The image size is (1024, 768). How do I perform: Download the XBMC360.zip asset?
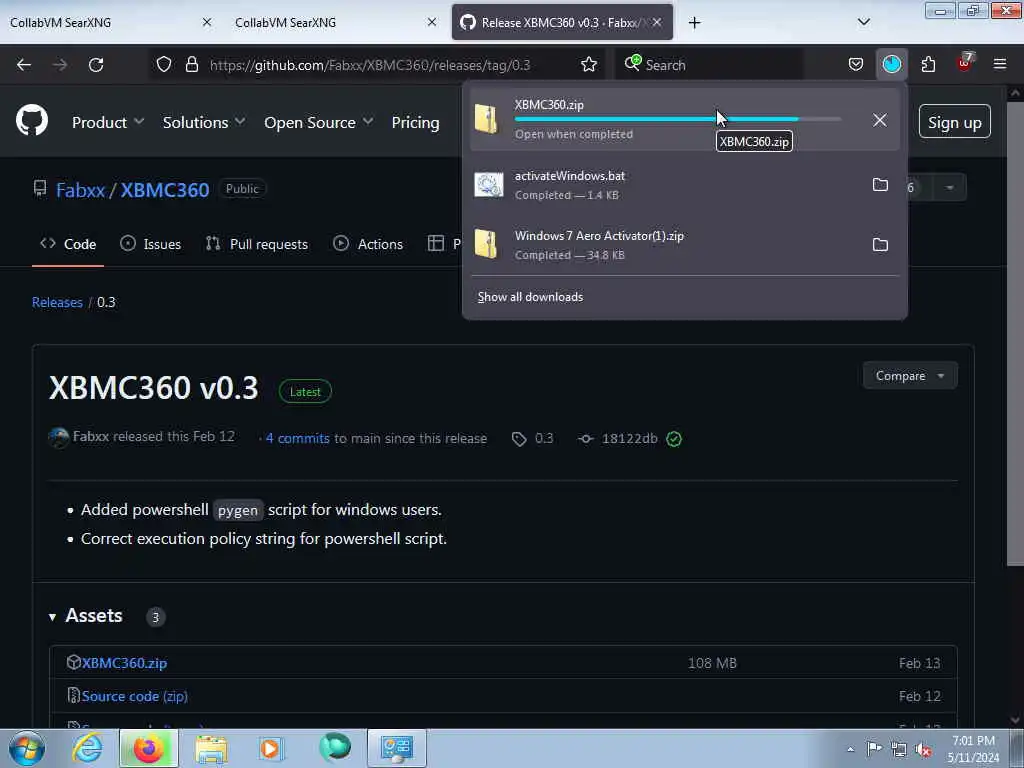click(124, 663)
